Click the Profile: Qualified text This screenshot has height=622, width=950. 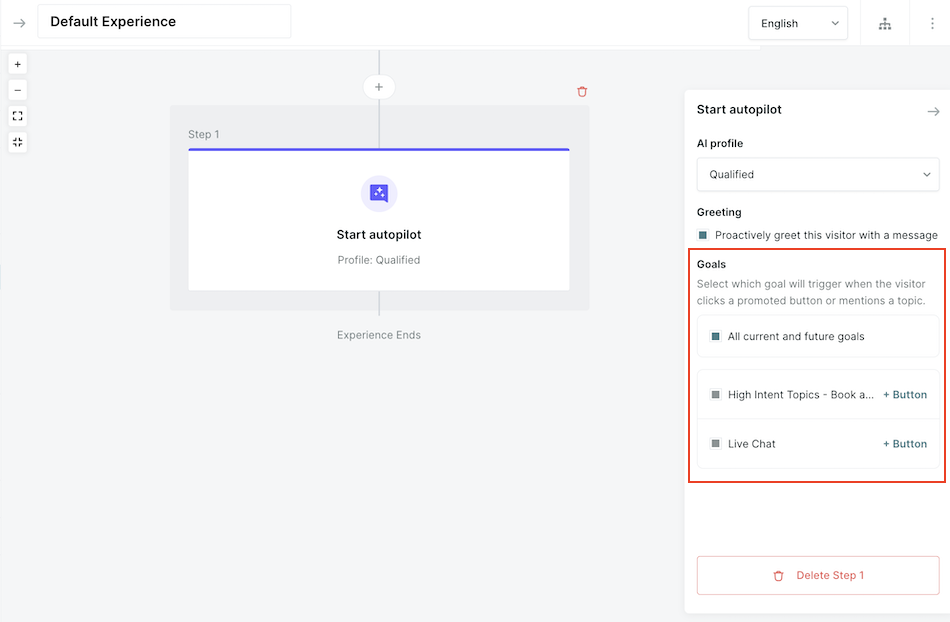click(x=379, y=260)
